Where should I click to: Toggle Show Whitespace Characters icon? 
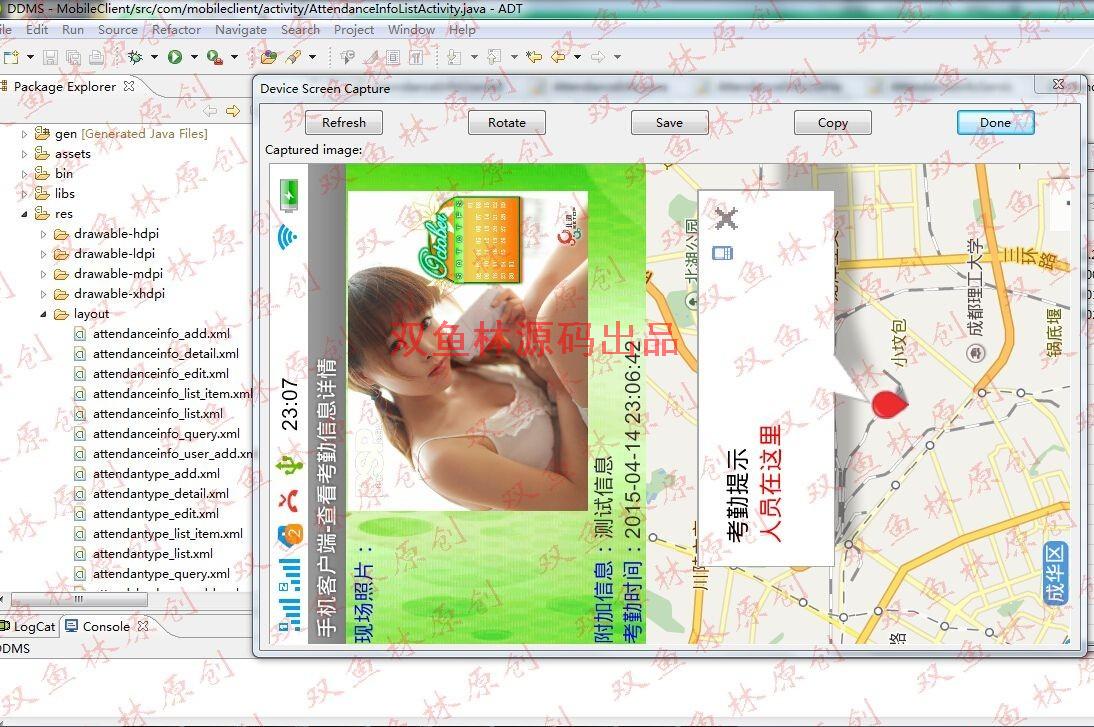[x=417, y=57]
